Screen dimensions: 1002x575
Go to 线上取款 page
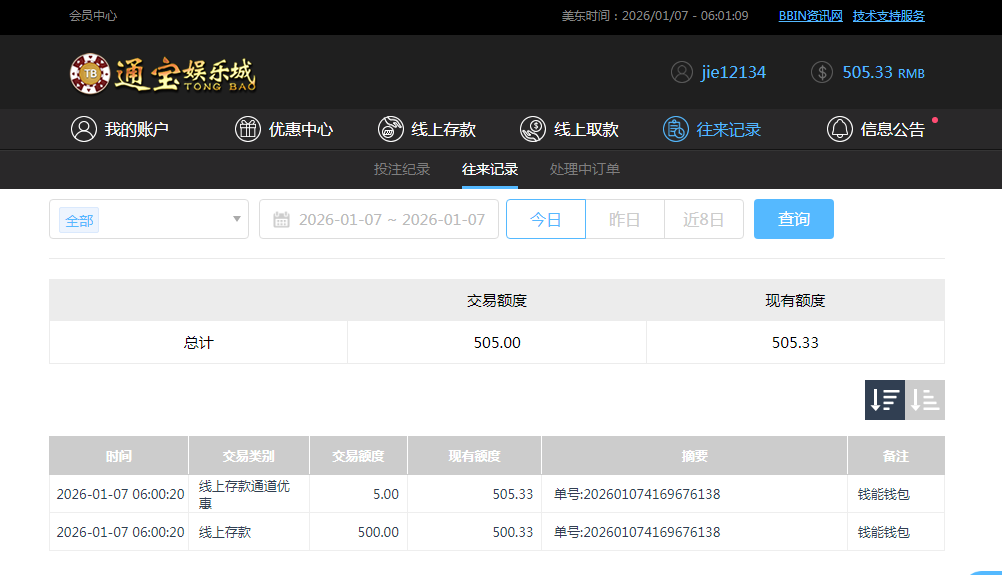point(569,129)
